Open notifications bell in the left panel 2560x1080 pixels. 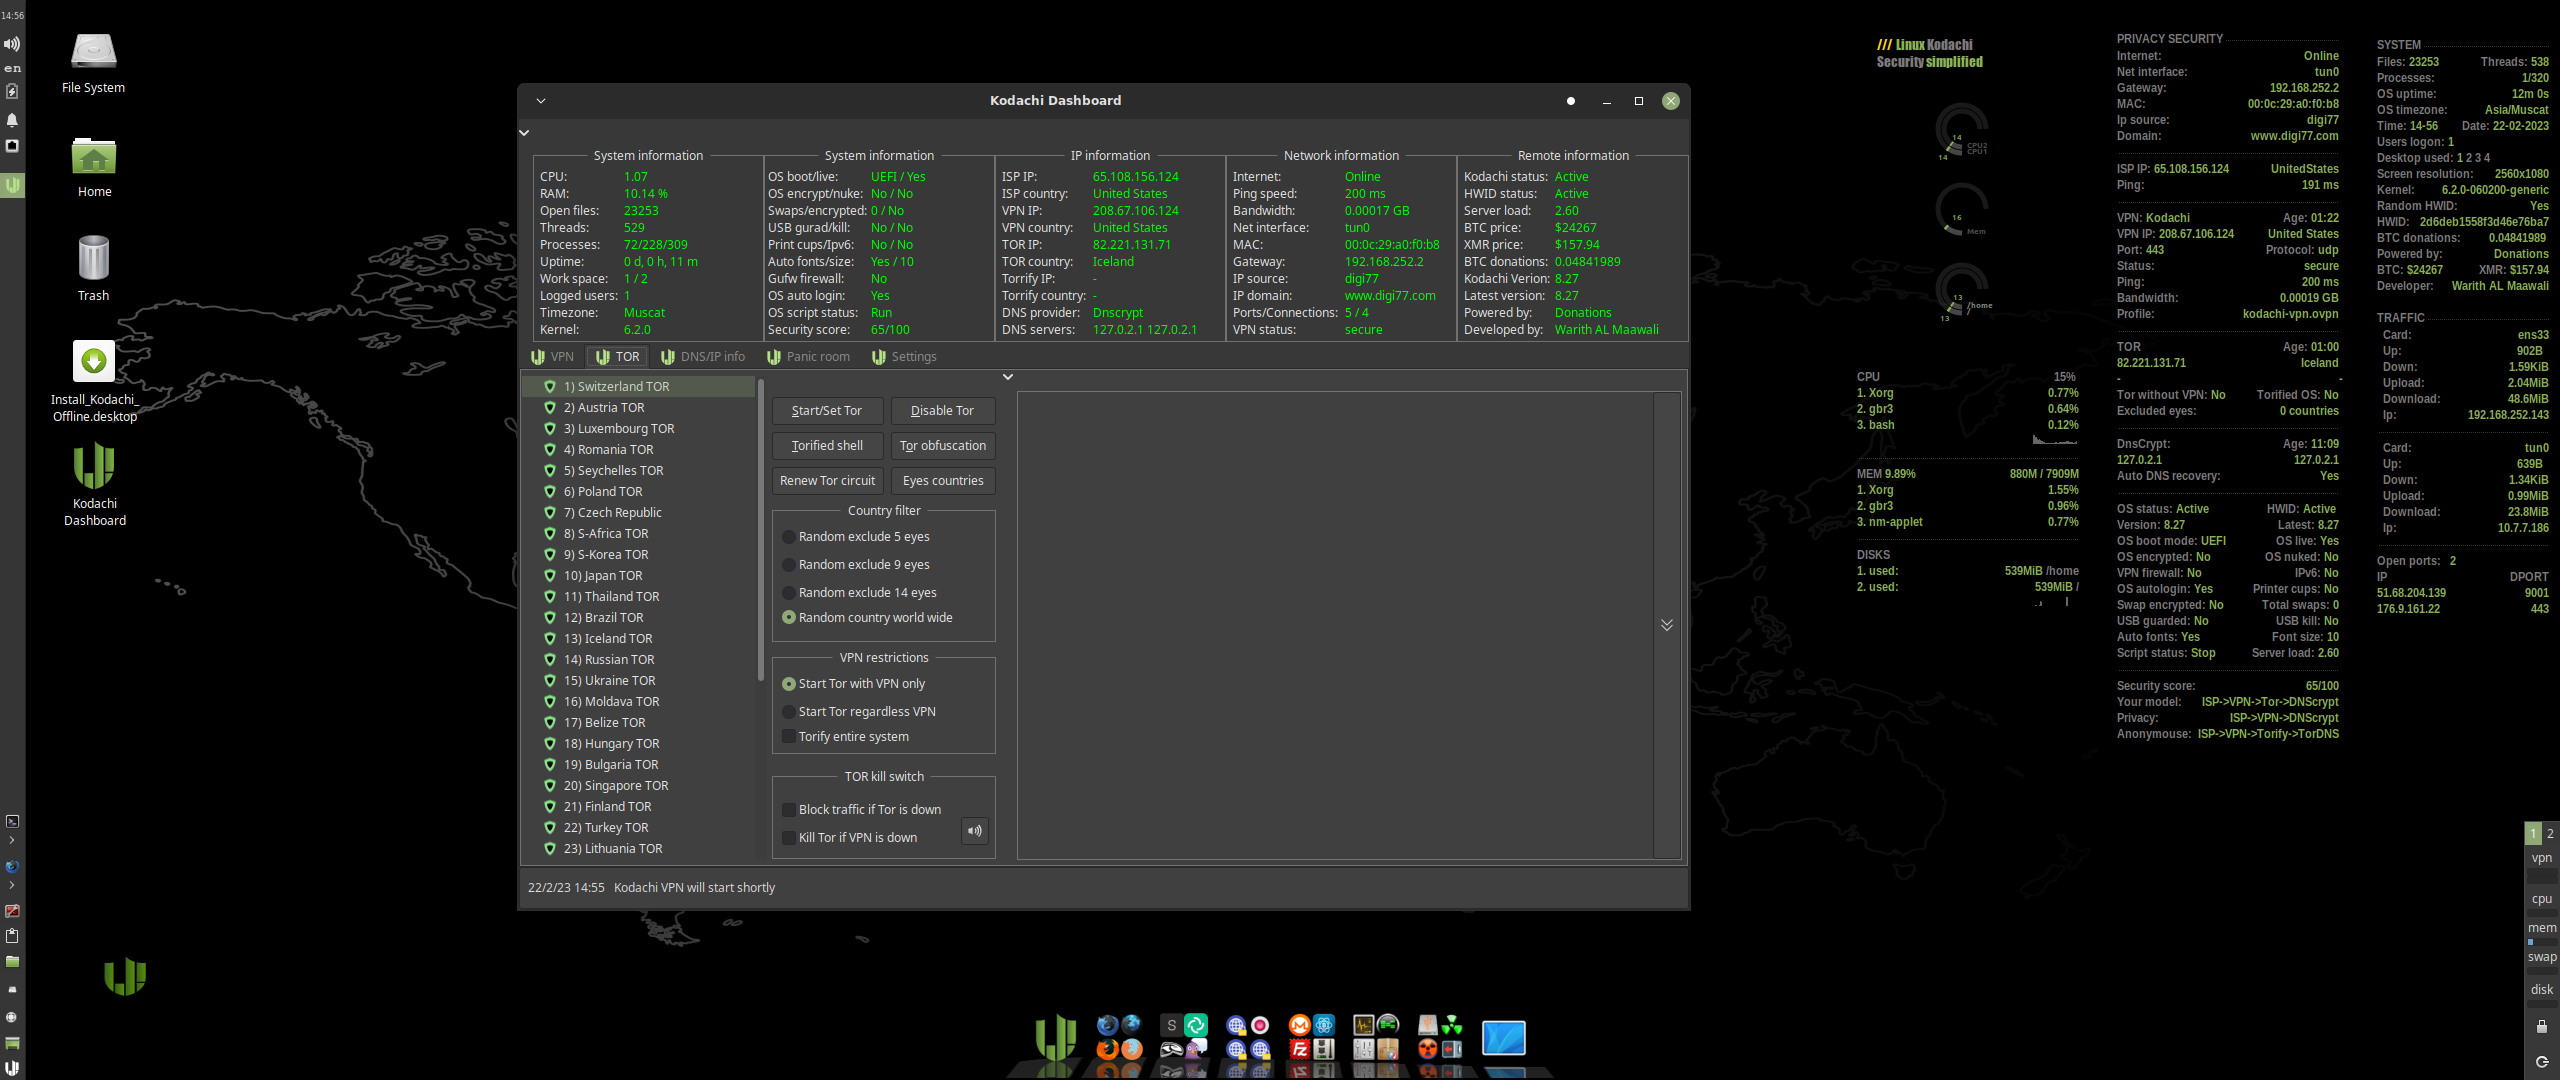[12, 120]
